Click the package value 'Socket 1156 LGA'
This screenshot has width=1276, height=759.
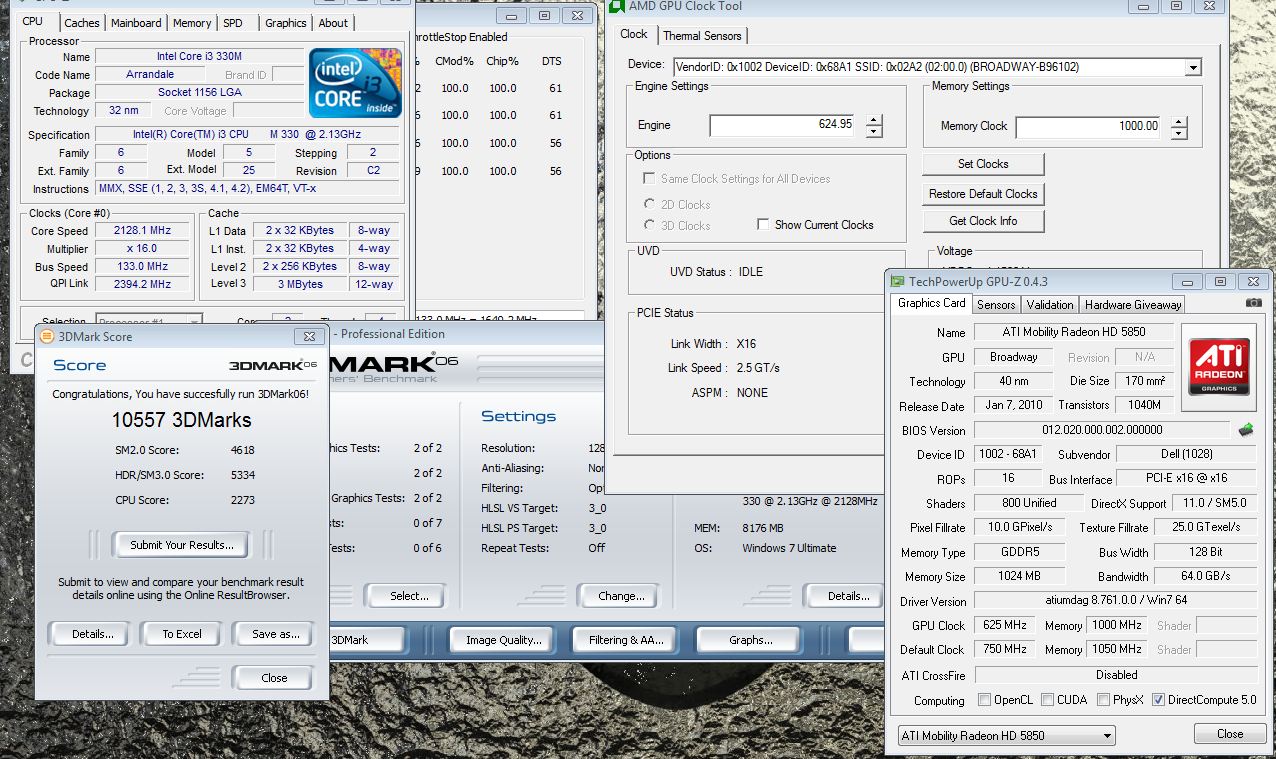tap(199, 93)
